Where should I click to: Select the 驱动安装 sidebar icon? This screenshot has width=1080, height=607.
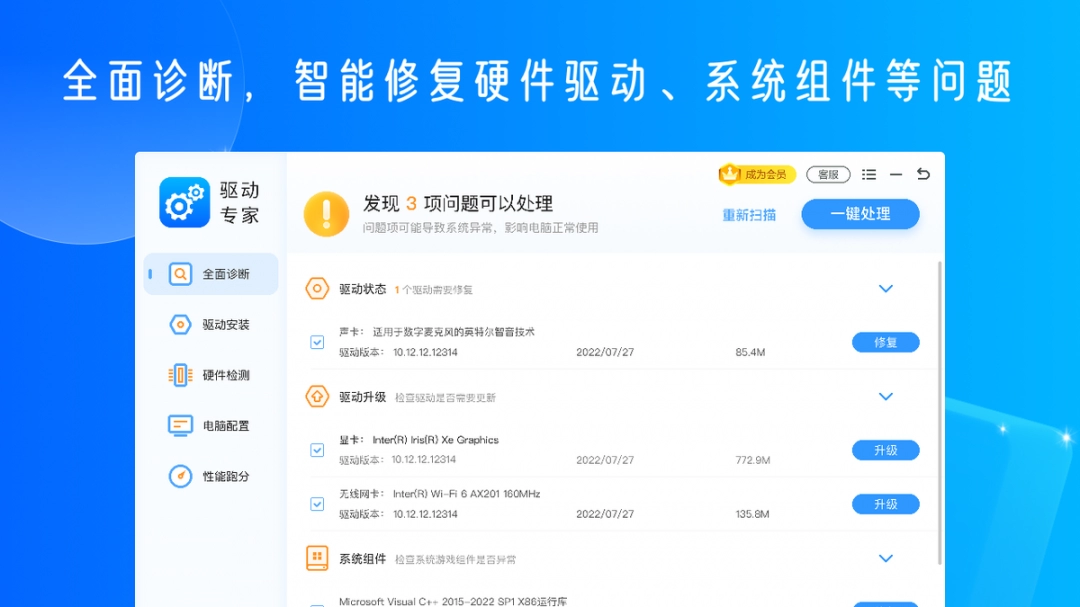[x=210, y=324]
